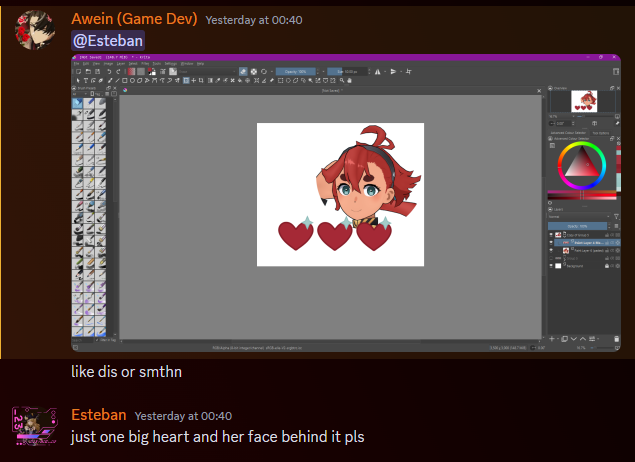Click the message 'like dis or smthn'
635x462 pixels.
point(126,372)
